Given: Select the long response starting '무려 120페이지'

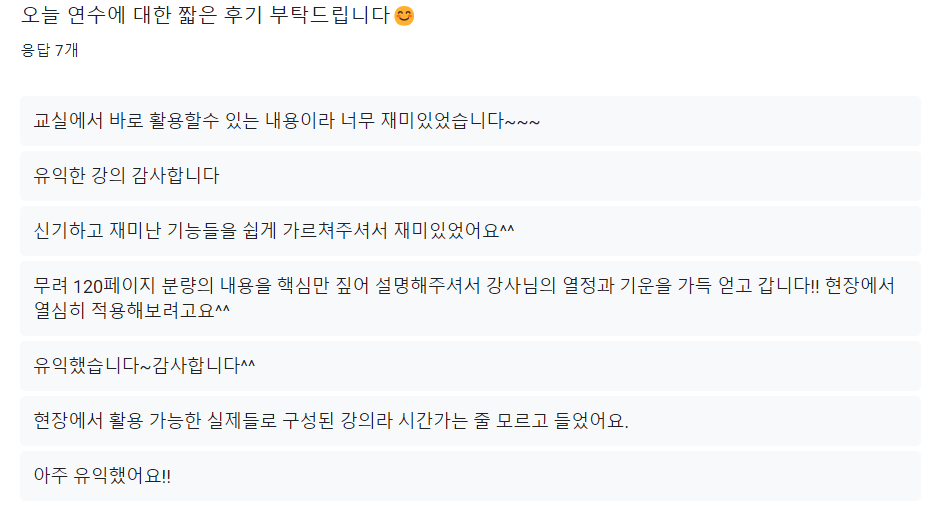Looking at the screenshot, I should pos(469,298).
